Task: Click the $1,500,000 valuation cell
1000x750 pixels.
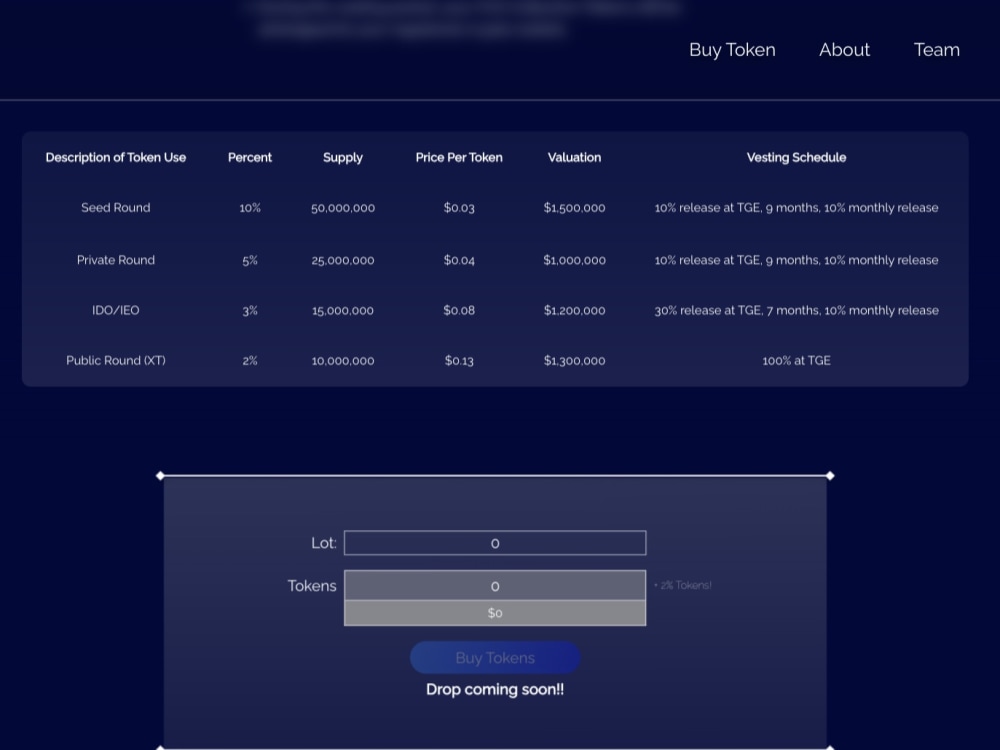Action: point(575,207)
